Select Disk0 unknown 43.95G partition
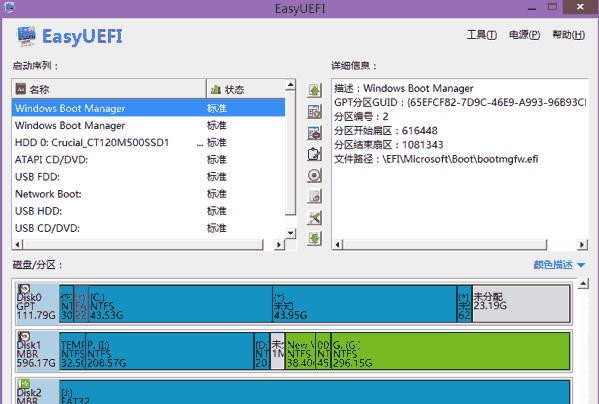Viewport: 599px width, 404px height. [365, 304]
